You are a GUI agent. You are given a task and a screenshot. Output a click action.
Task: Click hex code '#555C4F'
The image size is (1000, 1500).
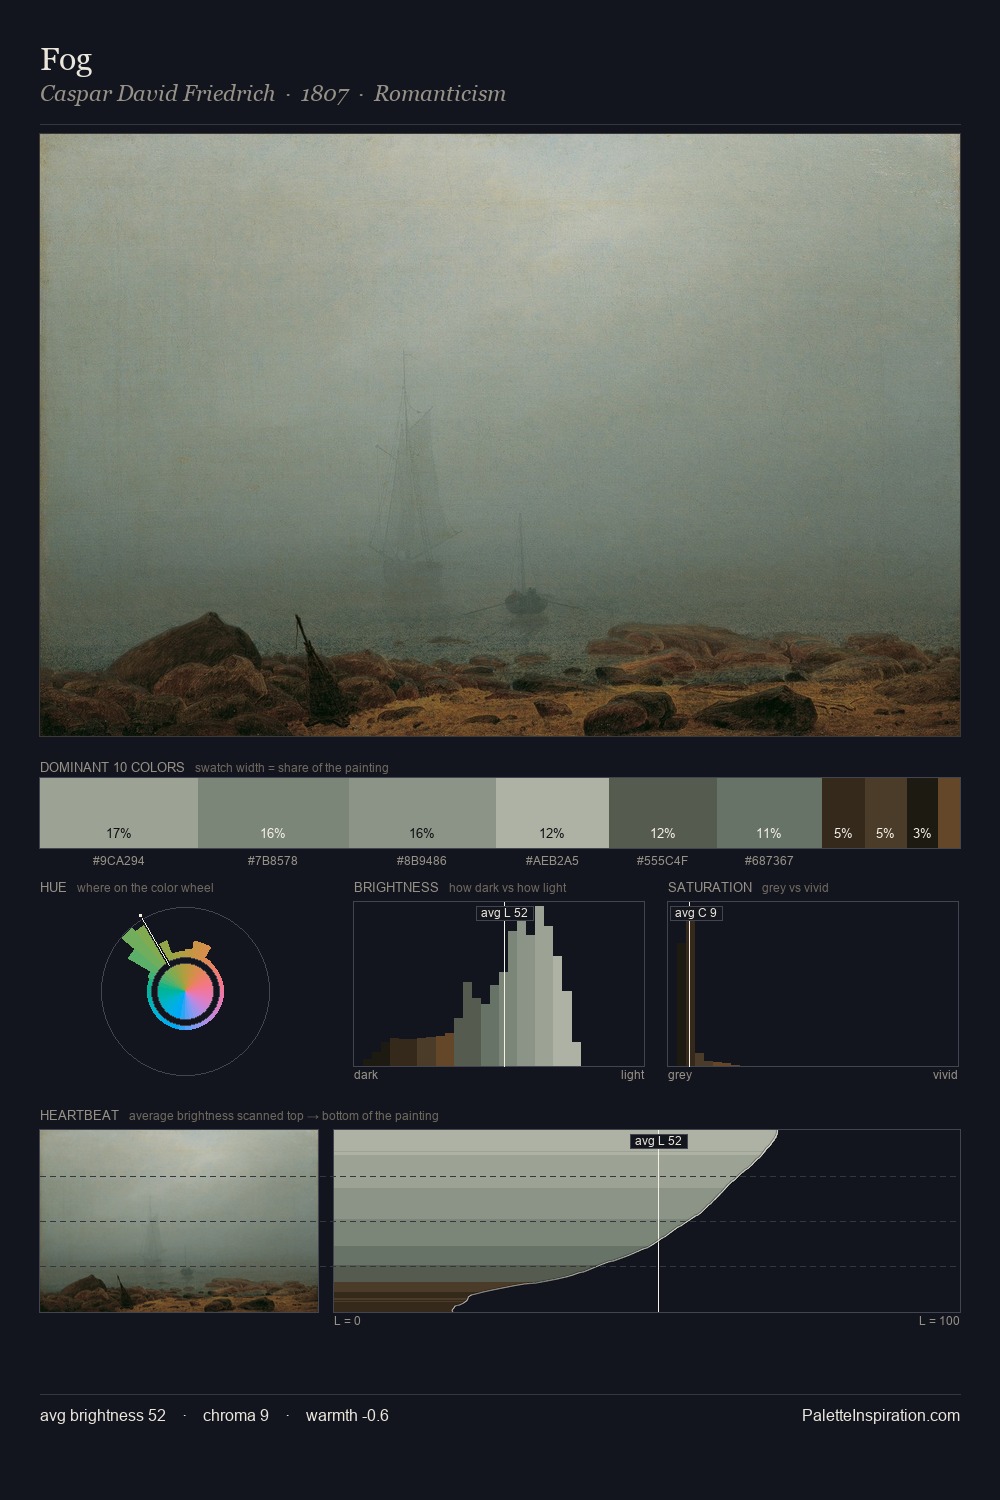click(x=662, y=860)
